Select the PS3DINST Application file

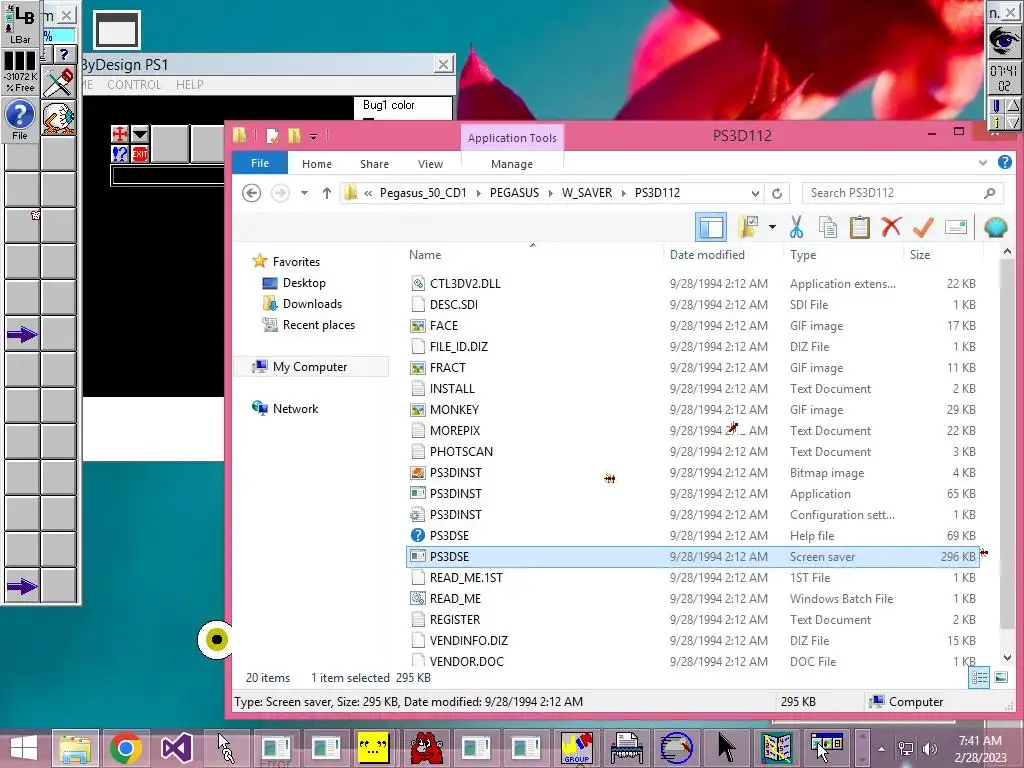click(x=455, y=494)
